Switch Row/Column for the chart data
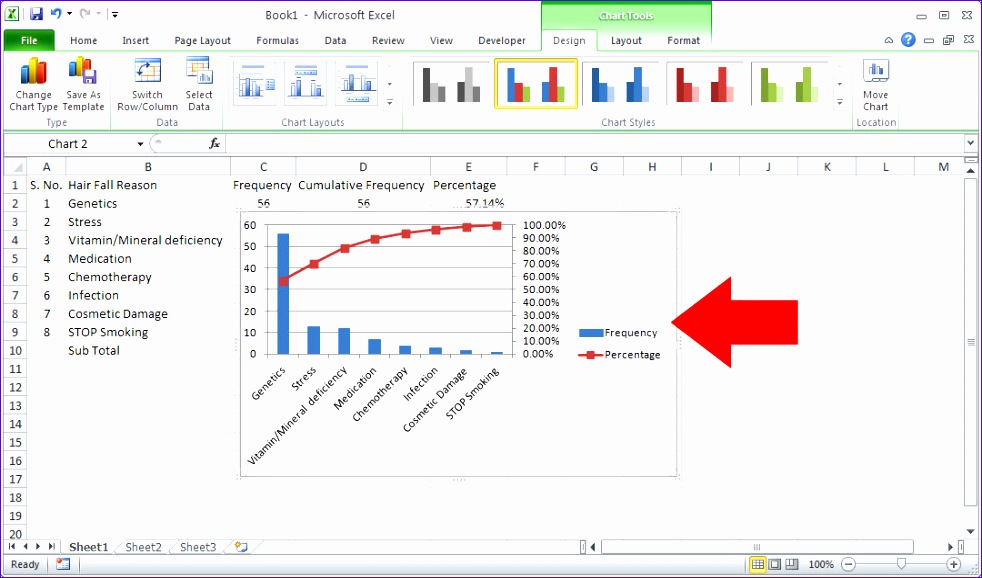This screenshot has width=982, height=578. [147, 85]
